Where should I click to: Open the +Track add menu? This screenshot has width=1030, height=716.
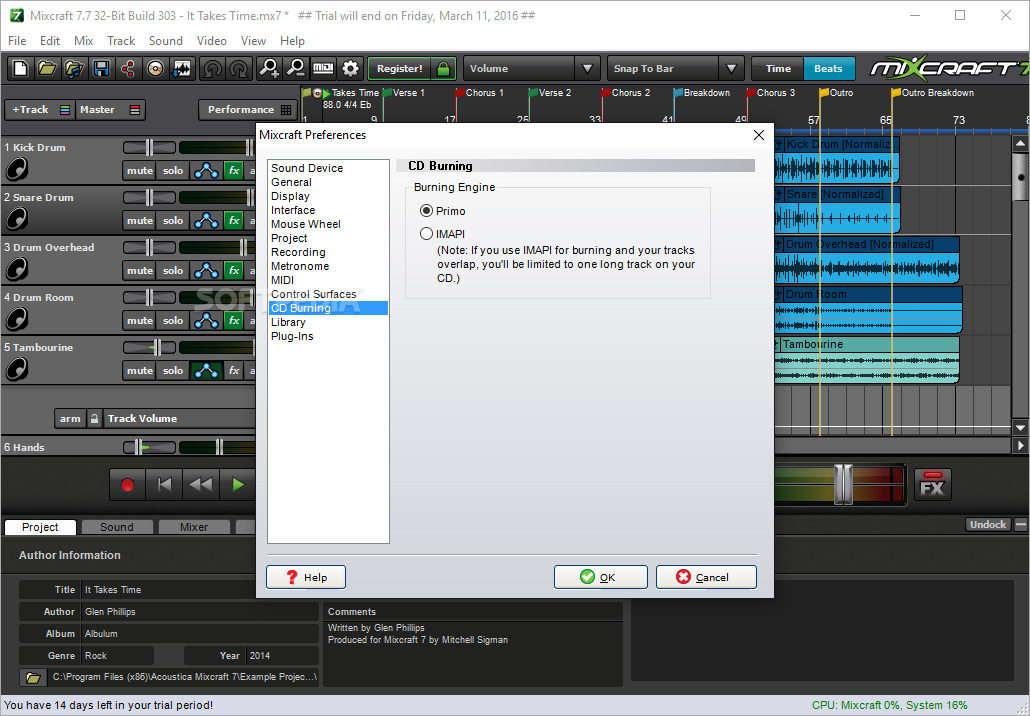click(x=39, y=110)
